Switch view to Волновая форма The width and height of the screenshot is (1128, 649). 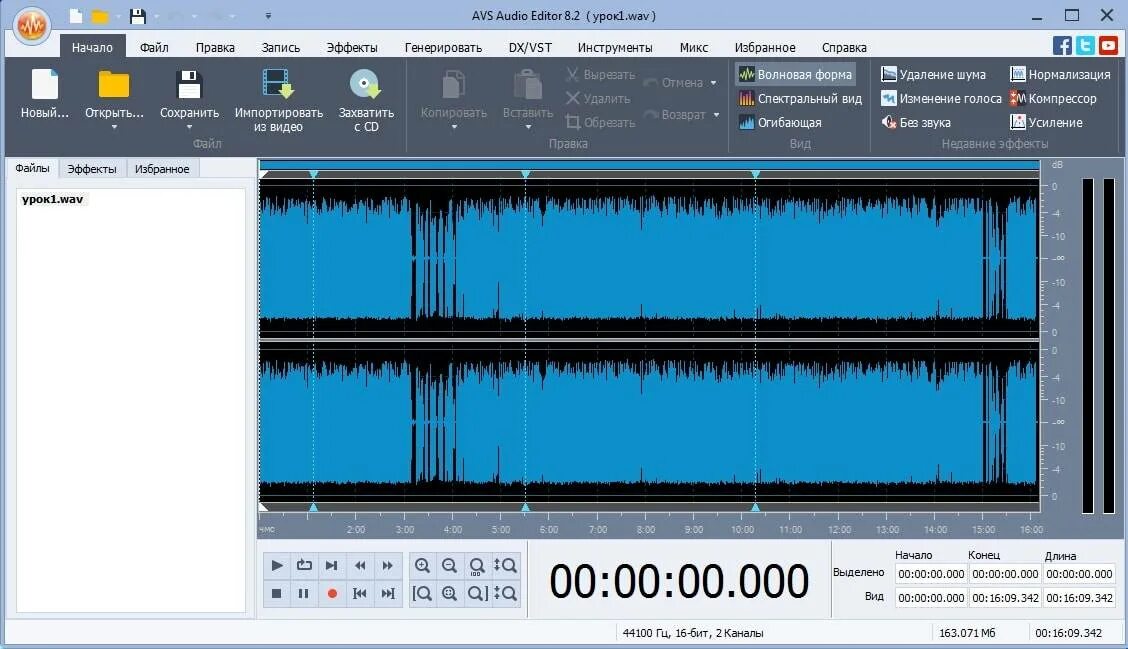(x=795, y=74)
